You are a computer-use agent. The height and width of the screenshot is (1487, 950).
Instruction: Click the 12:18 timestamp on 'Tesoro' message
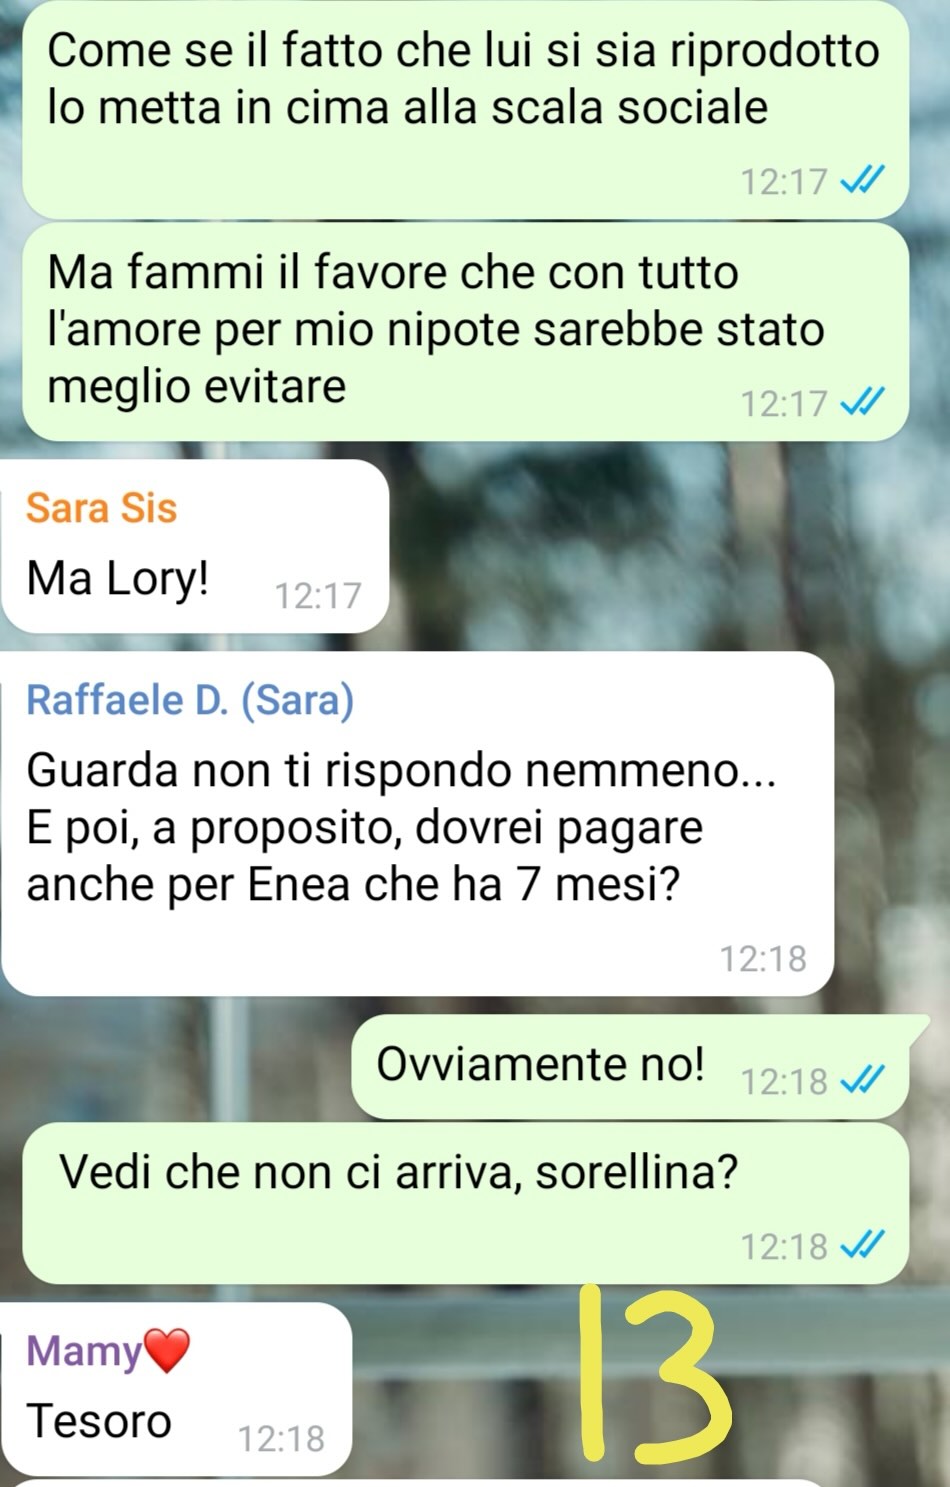coord(281,1439)
